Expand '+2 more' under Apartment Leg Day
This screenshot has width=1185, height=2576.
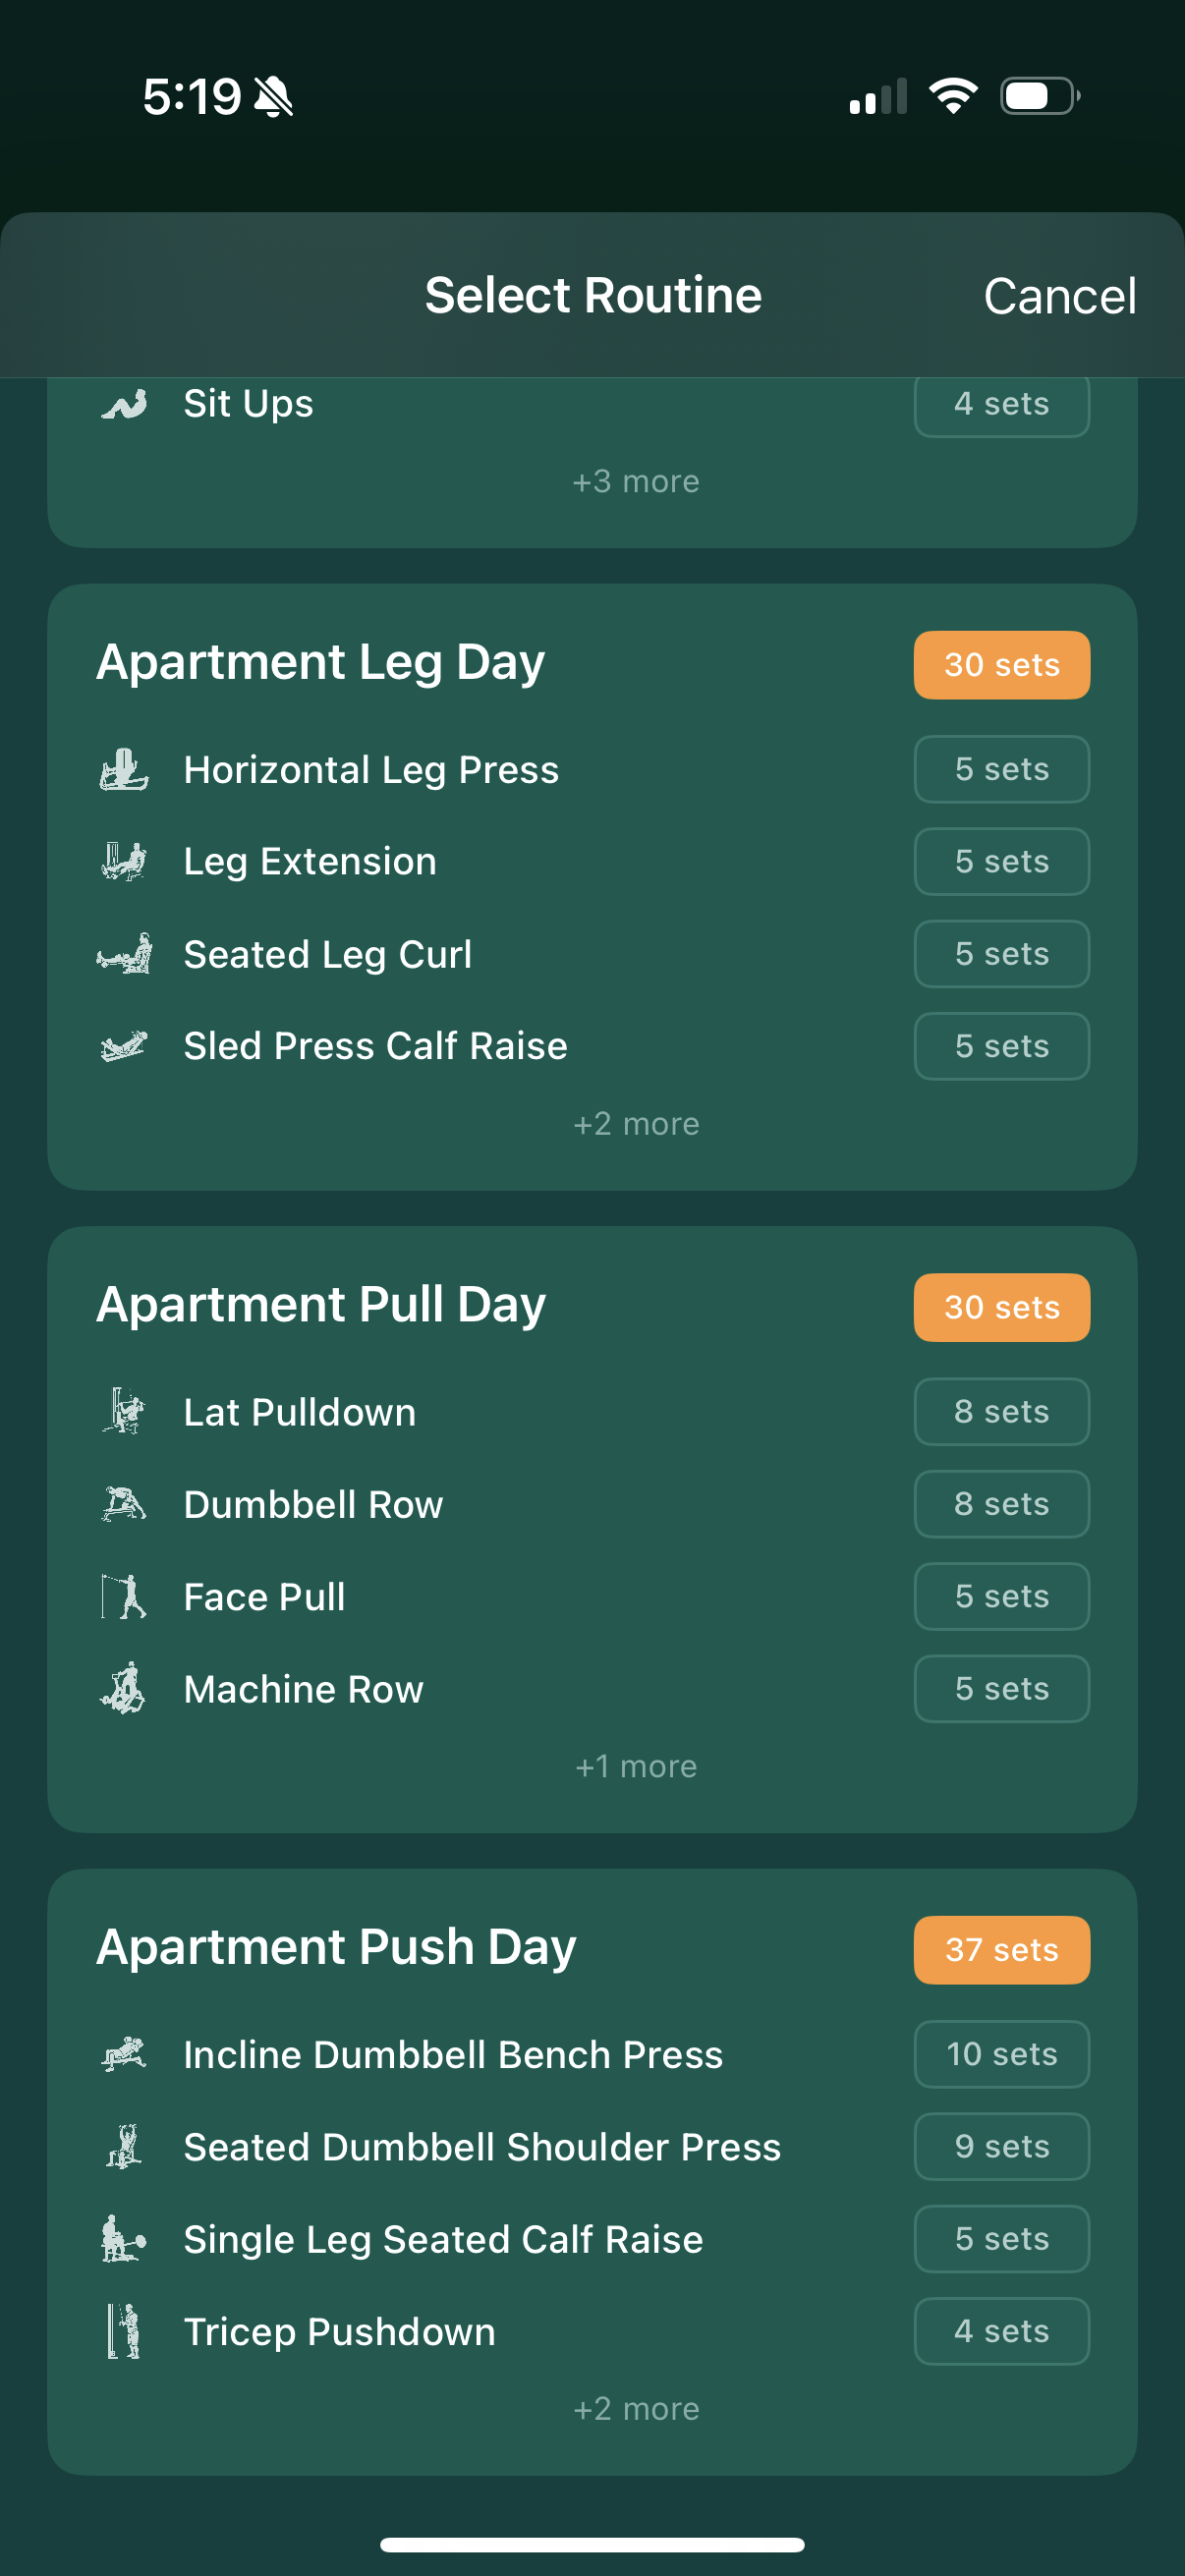click(636, 1124)
